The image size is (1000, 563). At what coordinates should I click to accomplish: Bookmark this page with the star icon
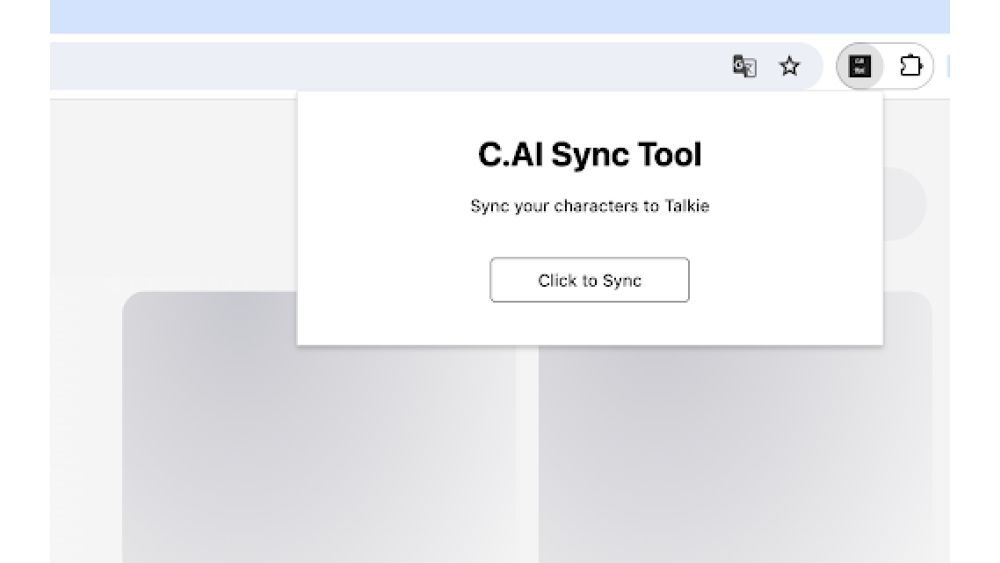(790, 66)
